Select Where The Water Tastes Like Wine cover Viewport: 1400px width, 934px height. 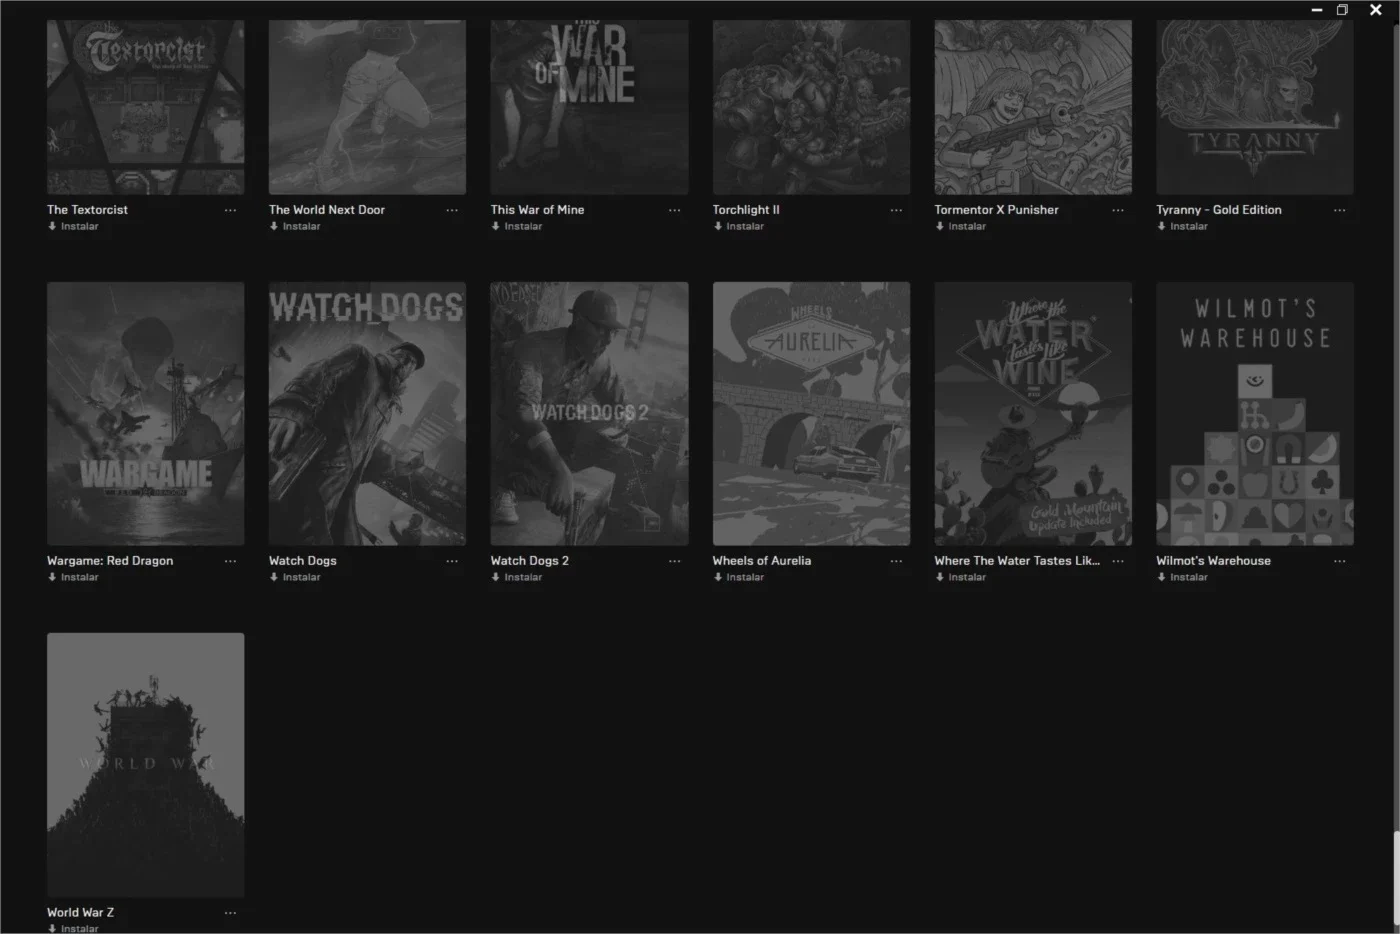[x=1034, y=414]
